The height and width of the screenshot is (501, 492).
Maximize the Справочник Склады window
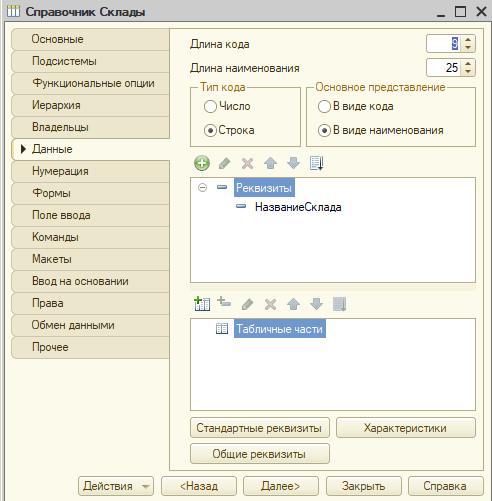(461, 12)
